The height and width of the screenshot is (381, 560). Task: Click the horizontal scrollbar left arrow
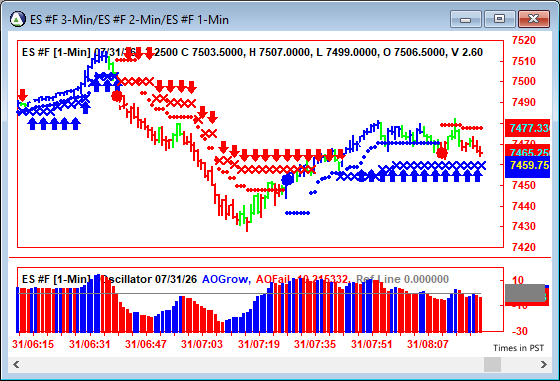(x=16, y=365)
